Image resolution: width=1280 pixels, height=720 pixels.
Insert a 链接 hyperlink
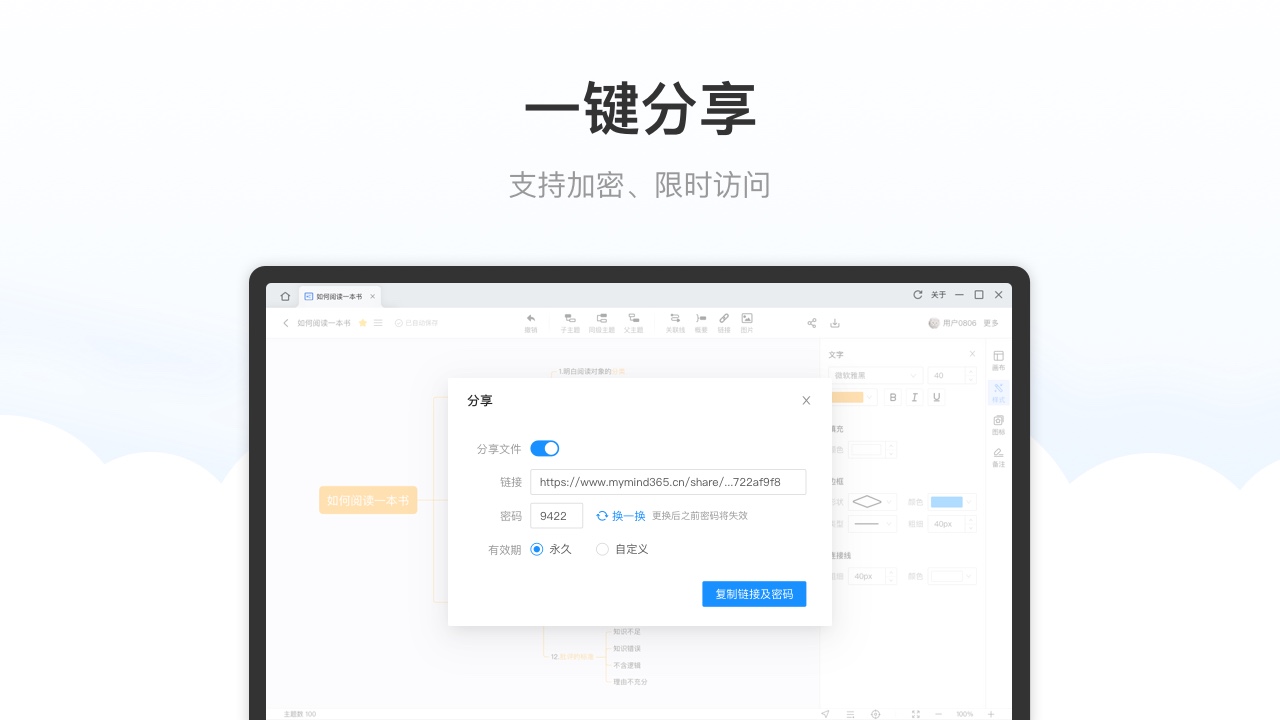click(724, 323)
